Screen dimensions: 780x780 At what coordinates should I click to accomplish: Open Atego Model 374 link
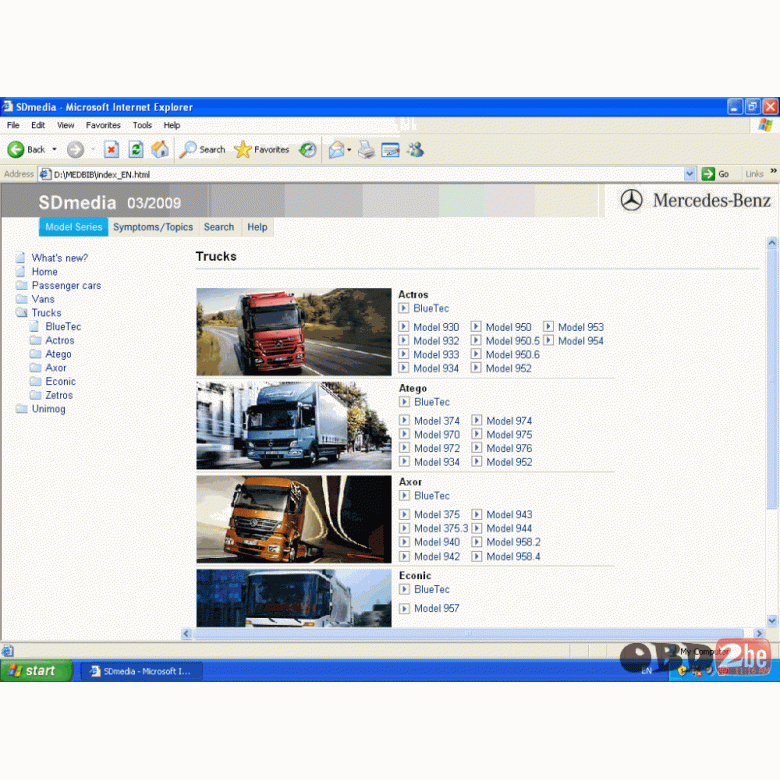[437, 421]
